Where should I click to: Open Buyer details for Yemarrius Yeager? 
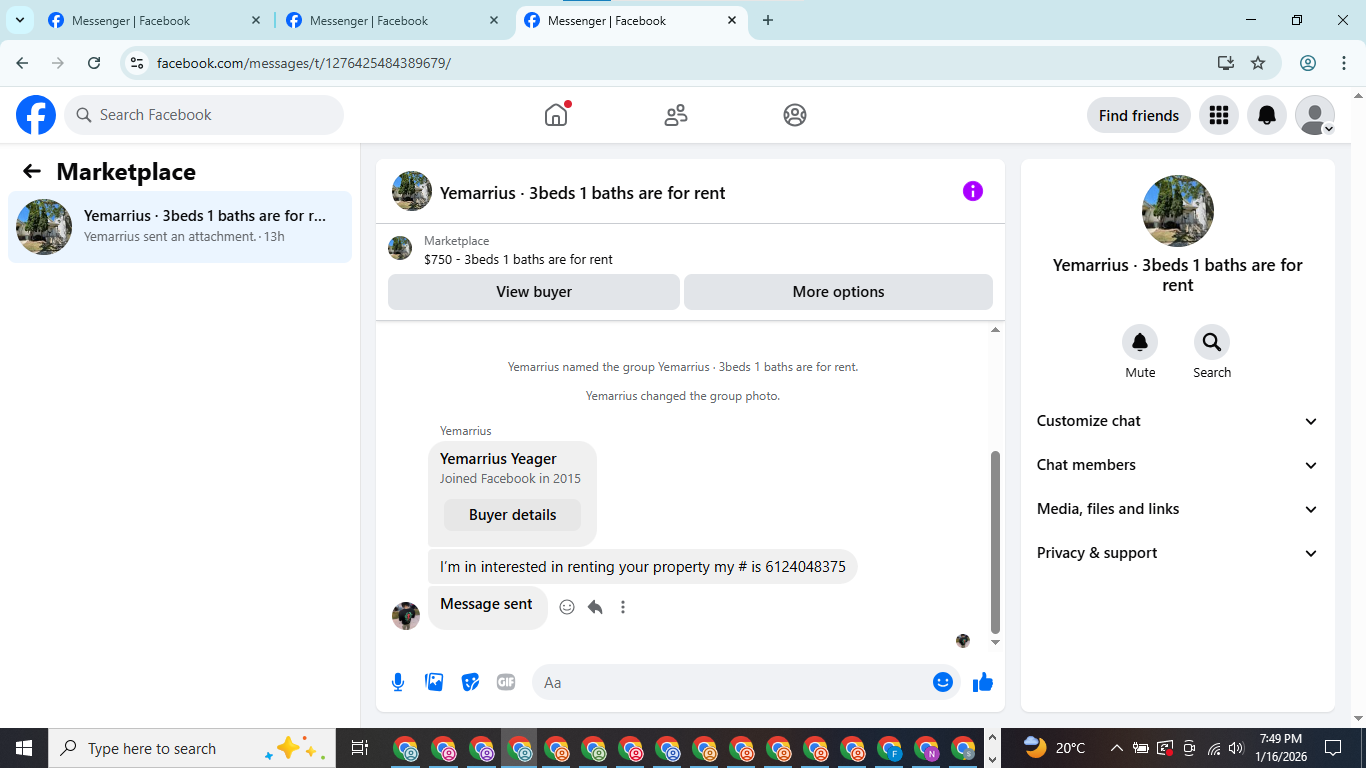click(512, 515)
